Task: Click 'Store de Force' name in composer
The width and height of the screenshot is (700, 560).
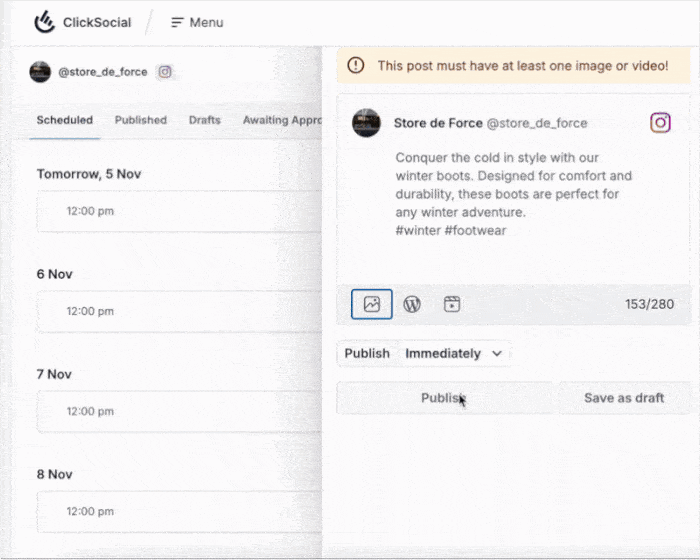Action: [438, 123]
